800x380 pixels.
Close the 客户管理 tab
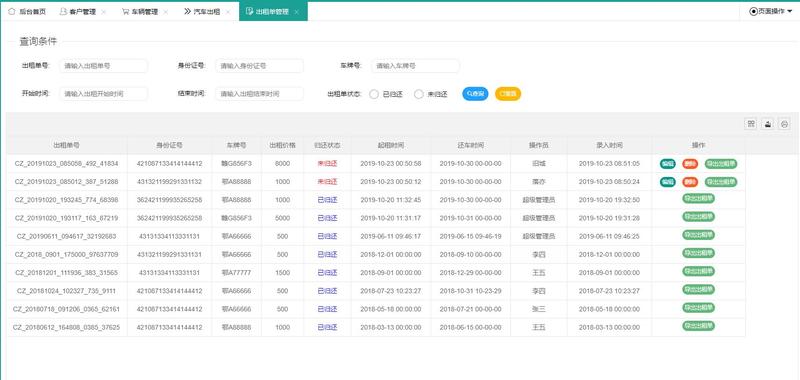(x=104, y=12)
